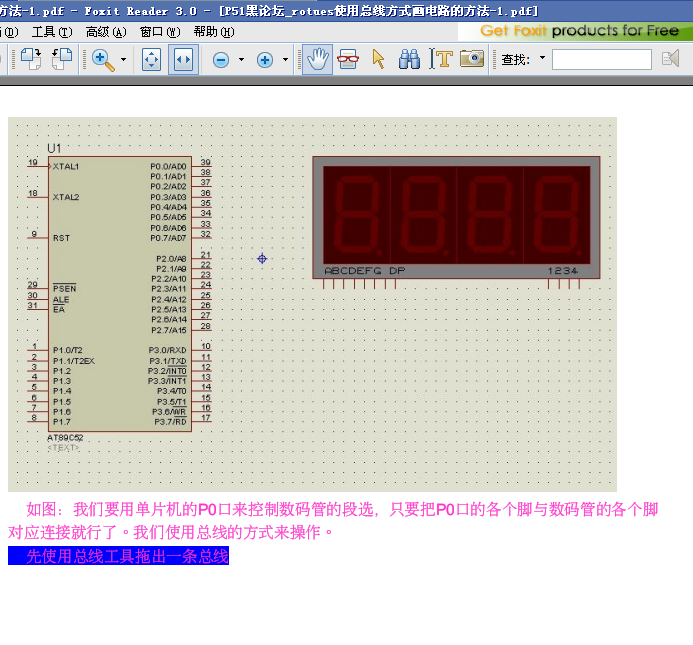The image size is (693, 645).
Task: Click the P3.7/RD pin label
Action: pos(170,422)
